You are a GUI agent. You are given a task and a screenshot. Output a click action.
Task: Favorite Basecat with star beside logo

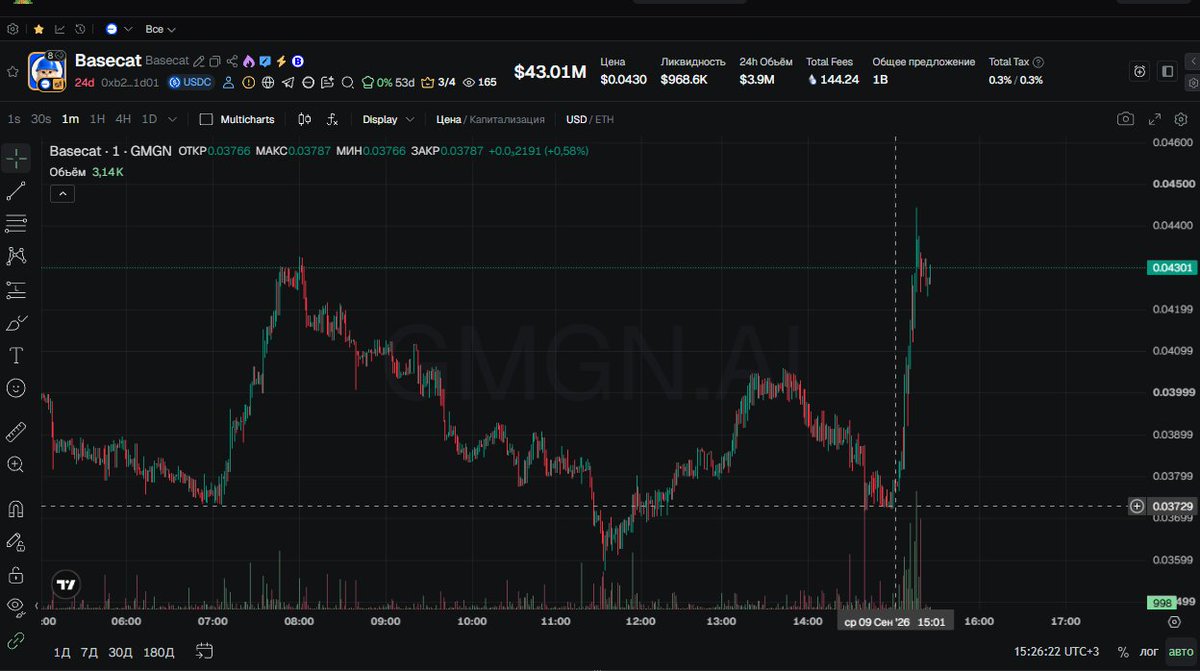click(13, 72)
